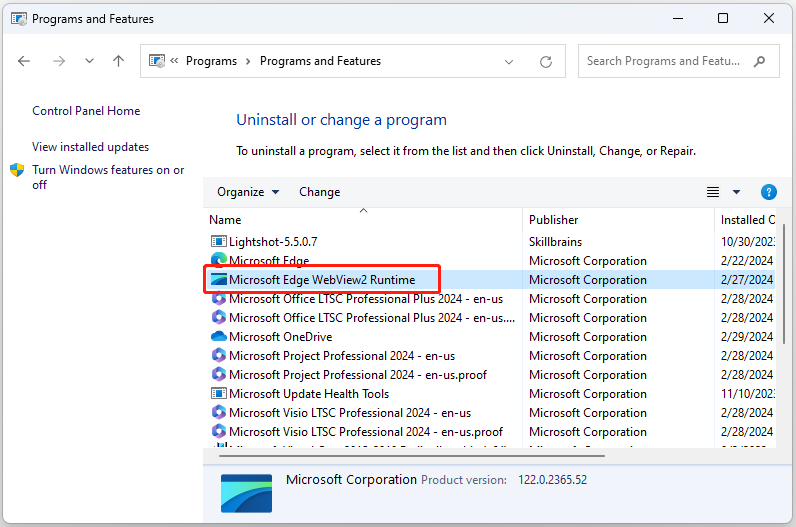This screenshot has height=527, width=796.
Task: Click the product version 122.0.2365.52 text
Action: tap(552, 480)
